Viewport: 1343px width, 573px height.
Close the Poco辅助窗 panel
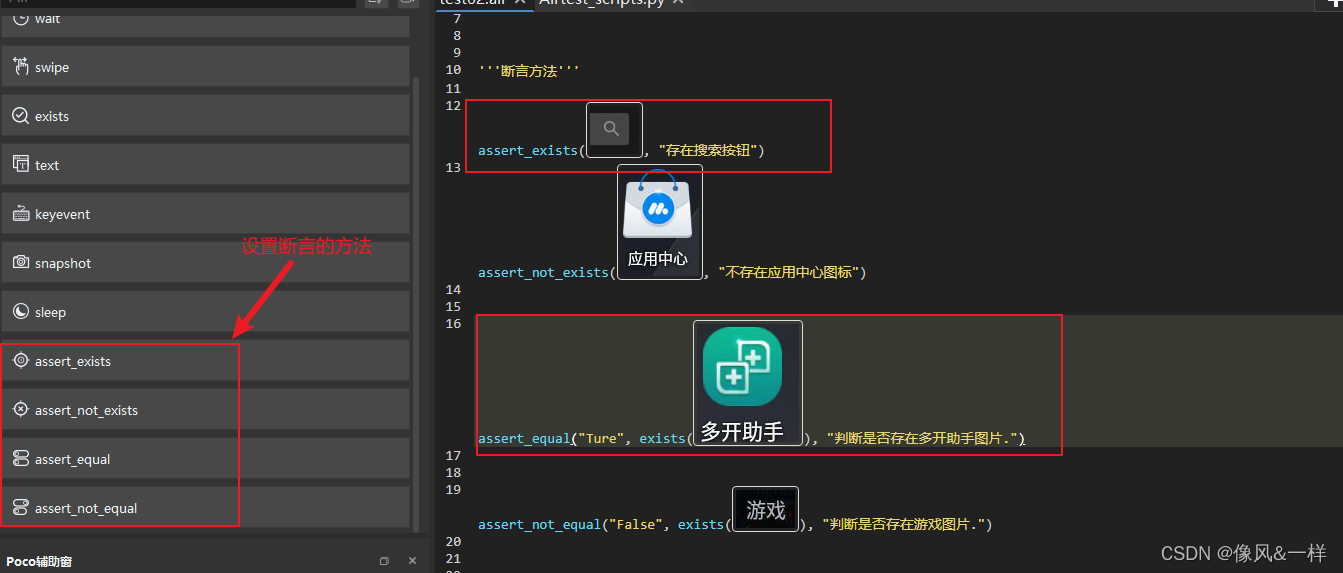pos(412,561)
